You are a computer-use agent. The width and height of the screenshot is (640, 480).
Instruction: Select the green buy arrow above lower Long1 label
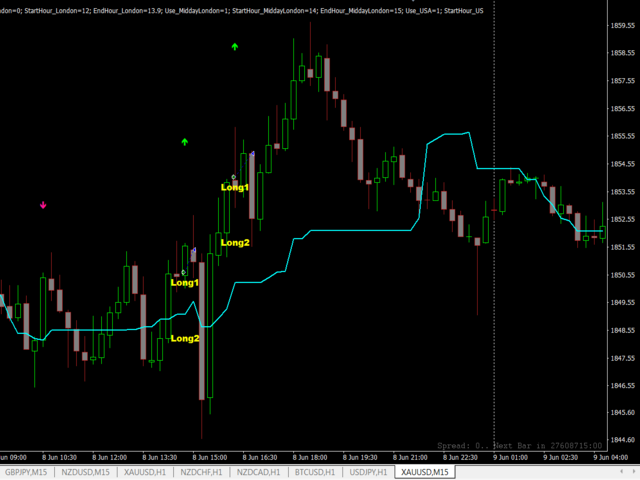coord(184,142)
